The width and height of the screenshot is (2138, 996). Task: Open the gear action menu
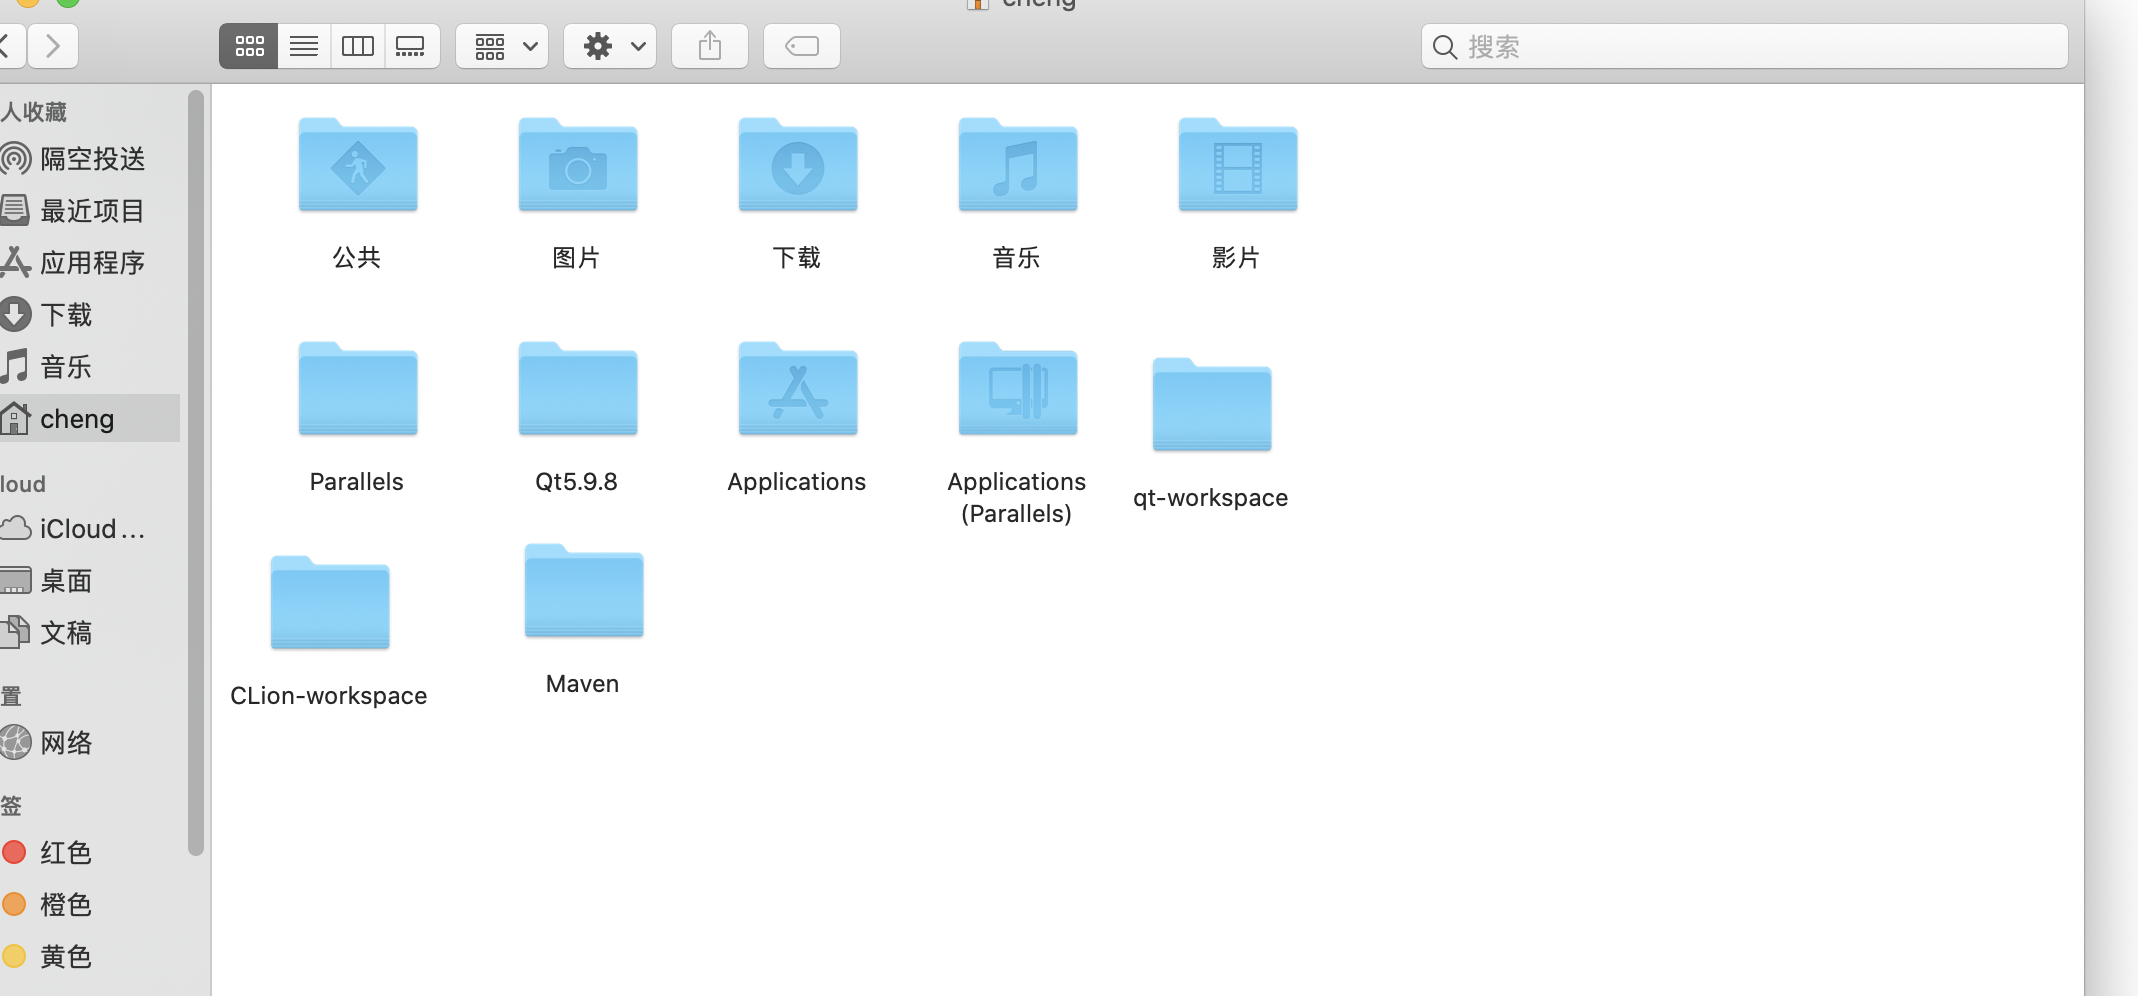pyautogui.click(x=610, y=46)
